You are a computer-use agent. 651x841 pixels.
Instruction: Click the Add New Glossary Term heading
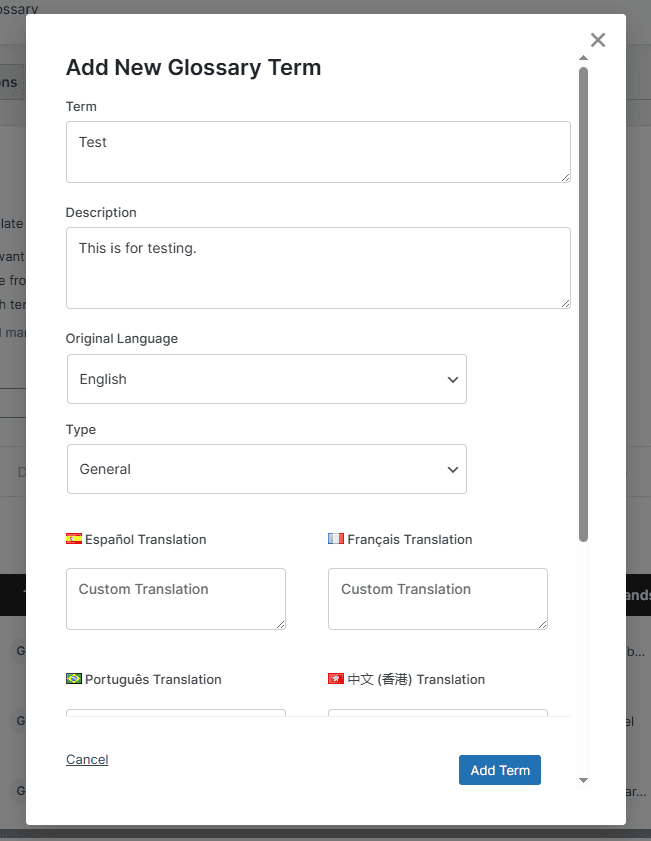(193, 67)
